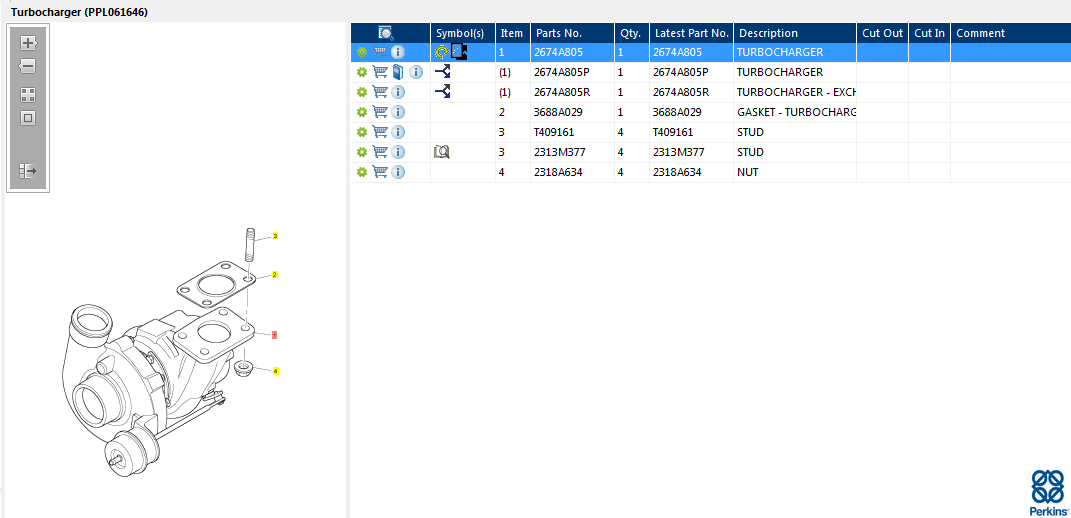Click the Description column header
Screen dimensions: 1071x518
click(795, 33)
